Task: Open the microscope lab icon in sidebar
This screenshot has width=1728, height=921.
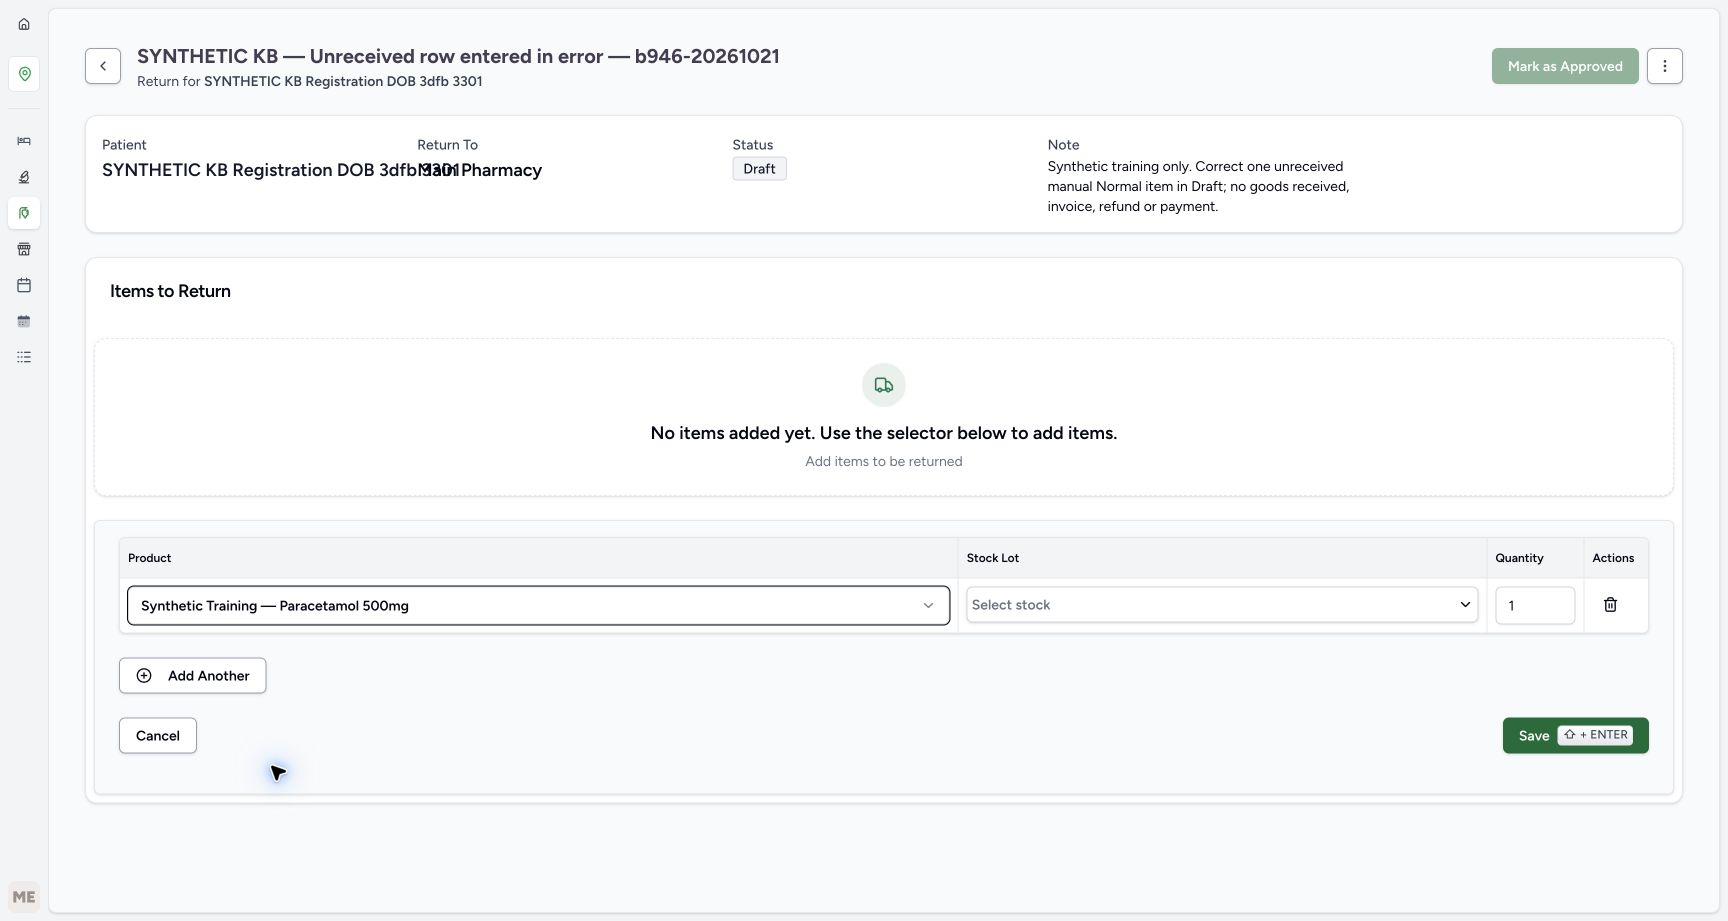Action: 24,177
